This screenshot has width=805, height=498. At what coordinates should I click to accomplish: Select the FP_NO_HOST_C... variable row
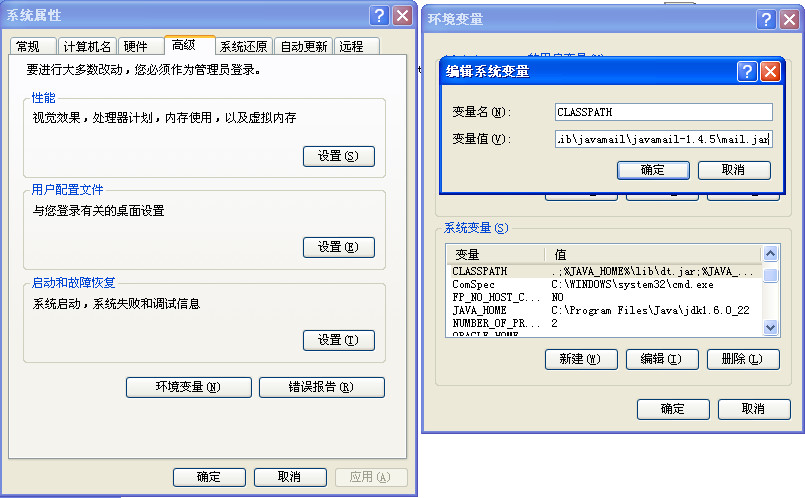[604, 297]
